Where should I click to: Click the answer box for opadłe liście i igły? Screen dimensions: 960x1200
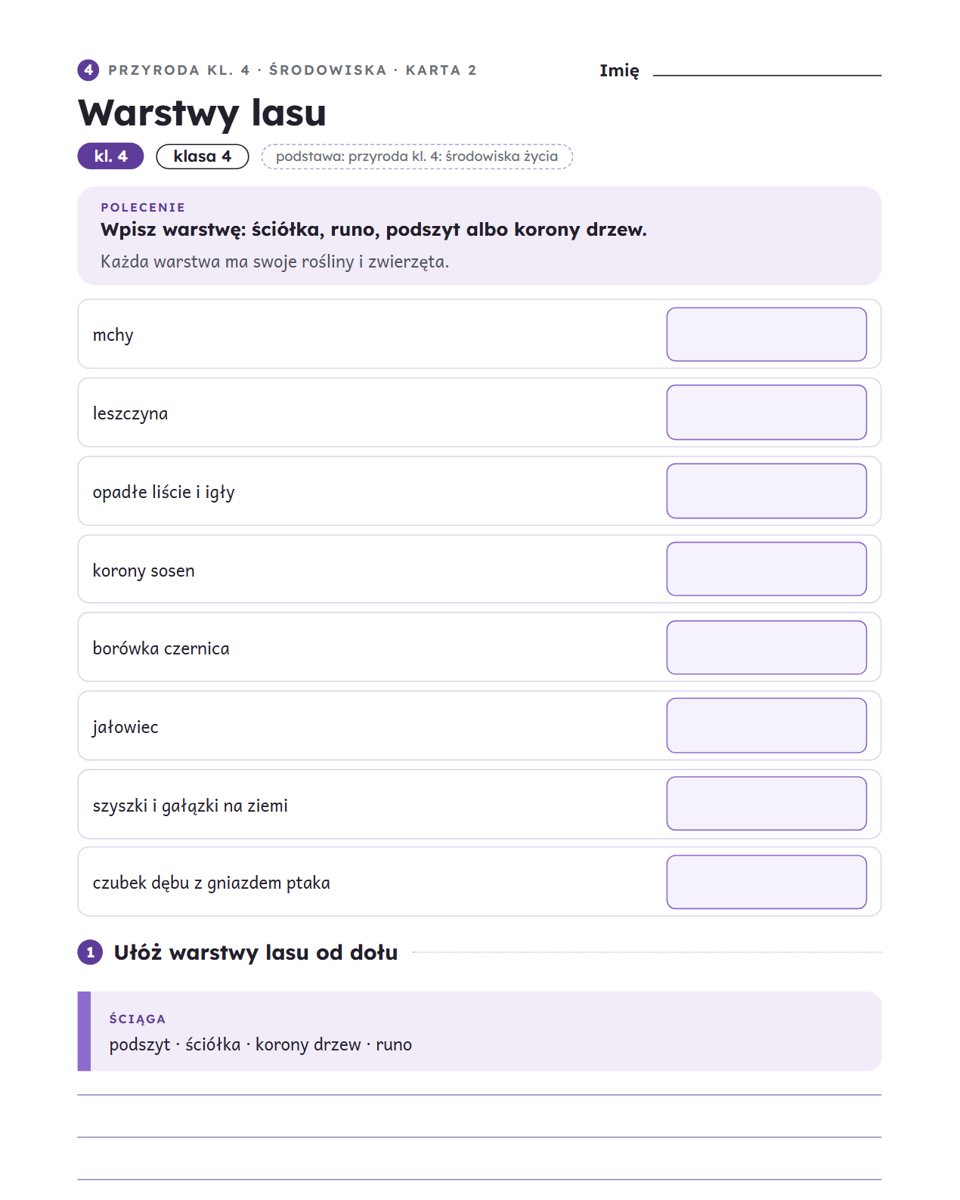click(x=767, y=491)
